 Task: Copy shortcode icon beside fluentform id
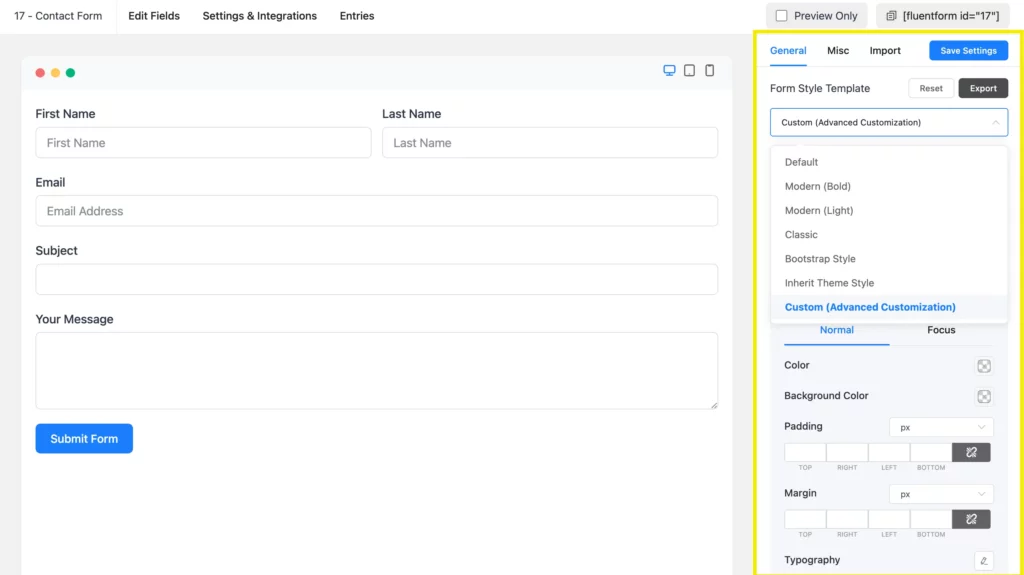[x=891, y=16]
